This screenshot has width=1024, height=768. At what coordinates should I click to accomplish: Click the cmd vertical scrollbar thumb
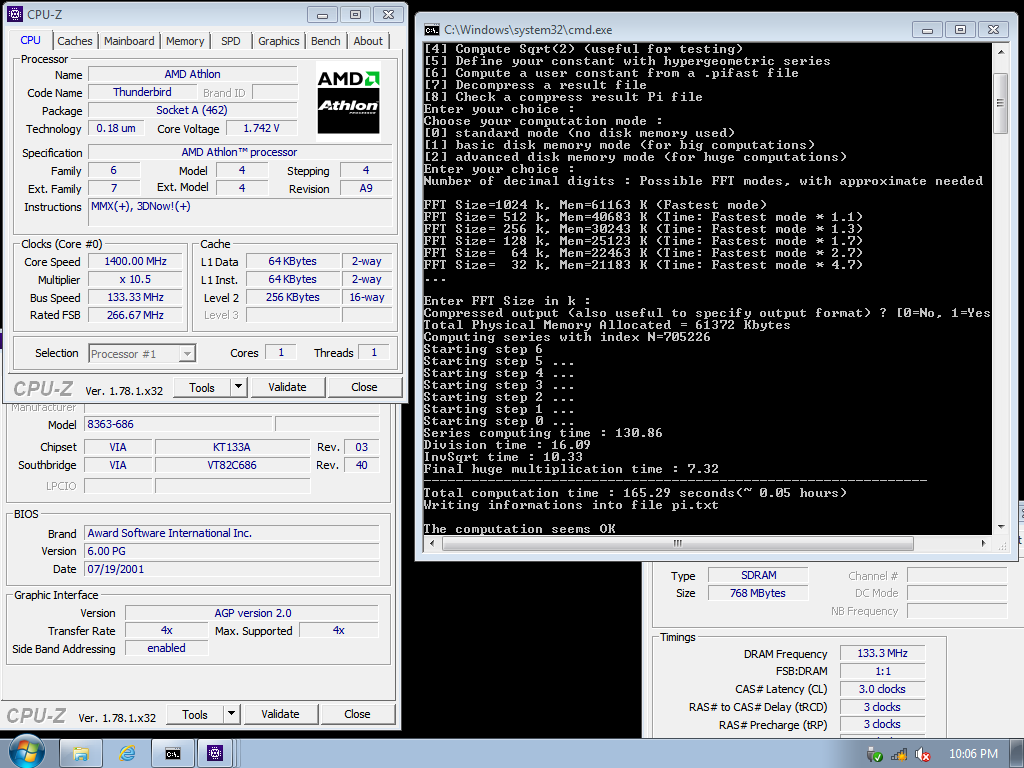click(x=1000, y=103)
